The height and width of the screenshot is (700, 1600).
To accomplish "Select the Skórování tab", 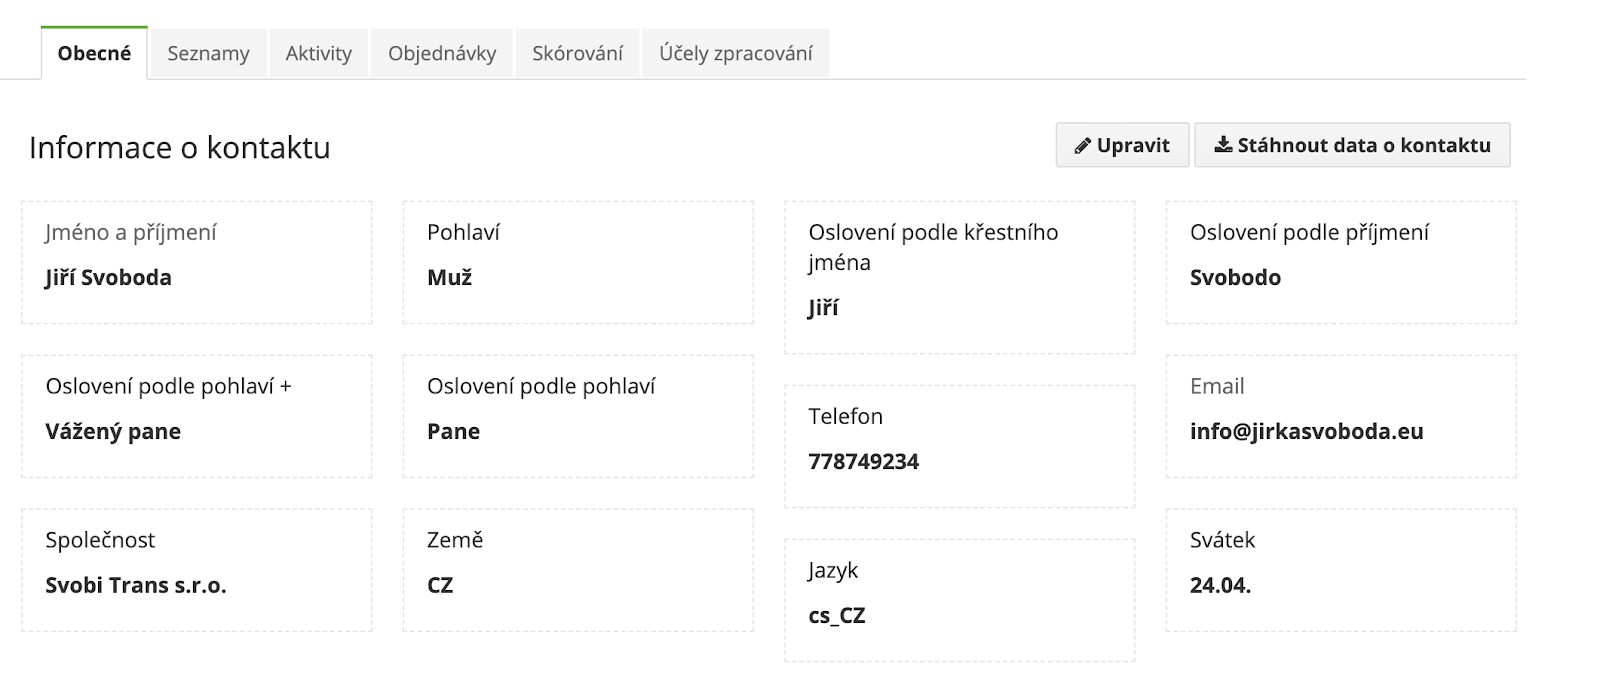I will [x=577, y=53].
